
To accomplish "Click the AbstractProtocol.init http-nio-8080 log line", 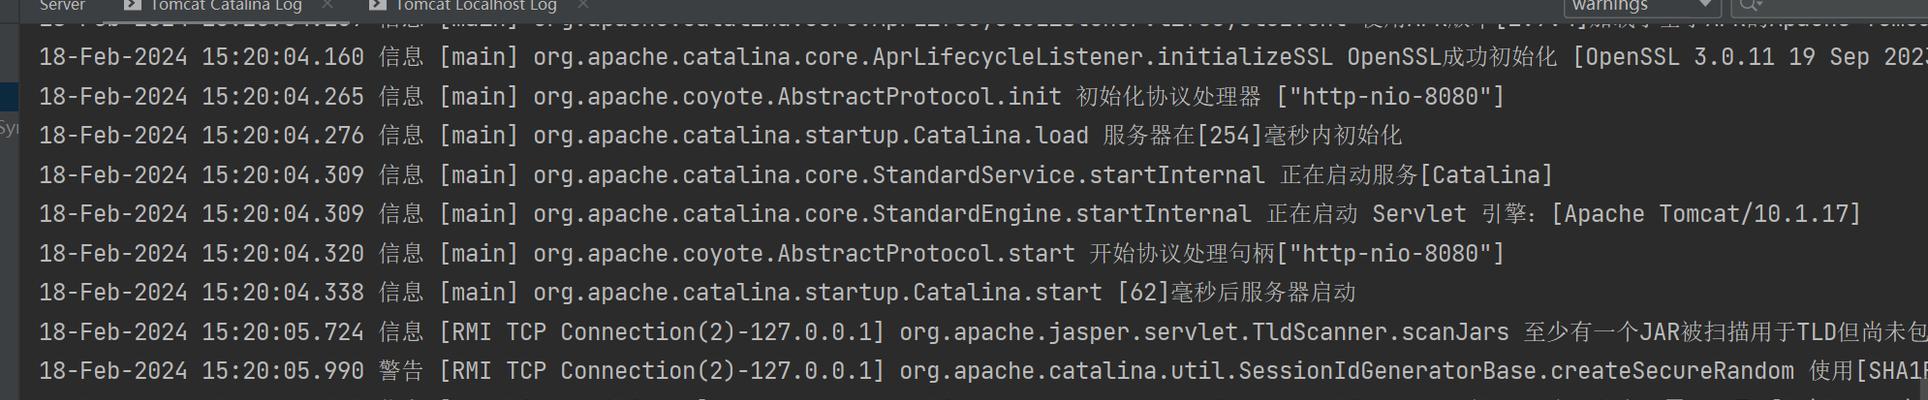I will [x=771, y=97].
